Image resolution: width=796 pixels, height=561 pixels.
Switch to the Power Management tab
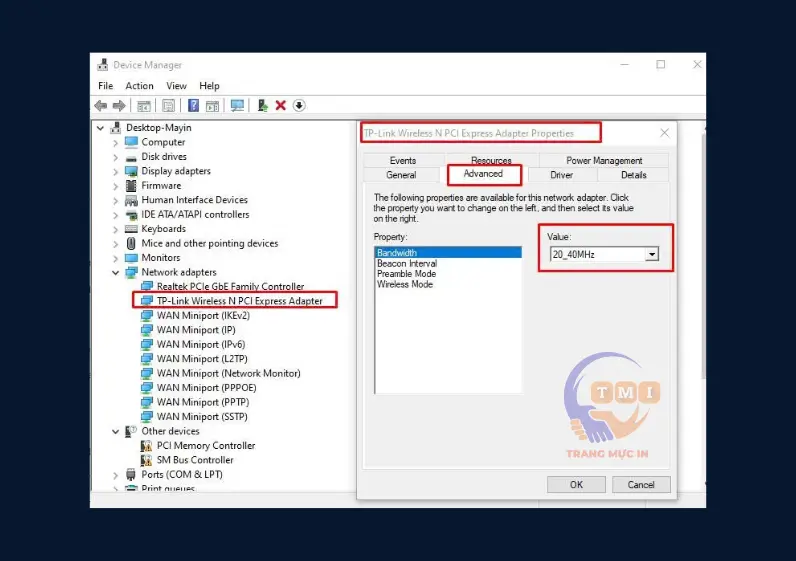coord(604,160)
